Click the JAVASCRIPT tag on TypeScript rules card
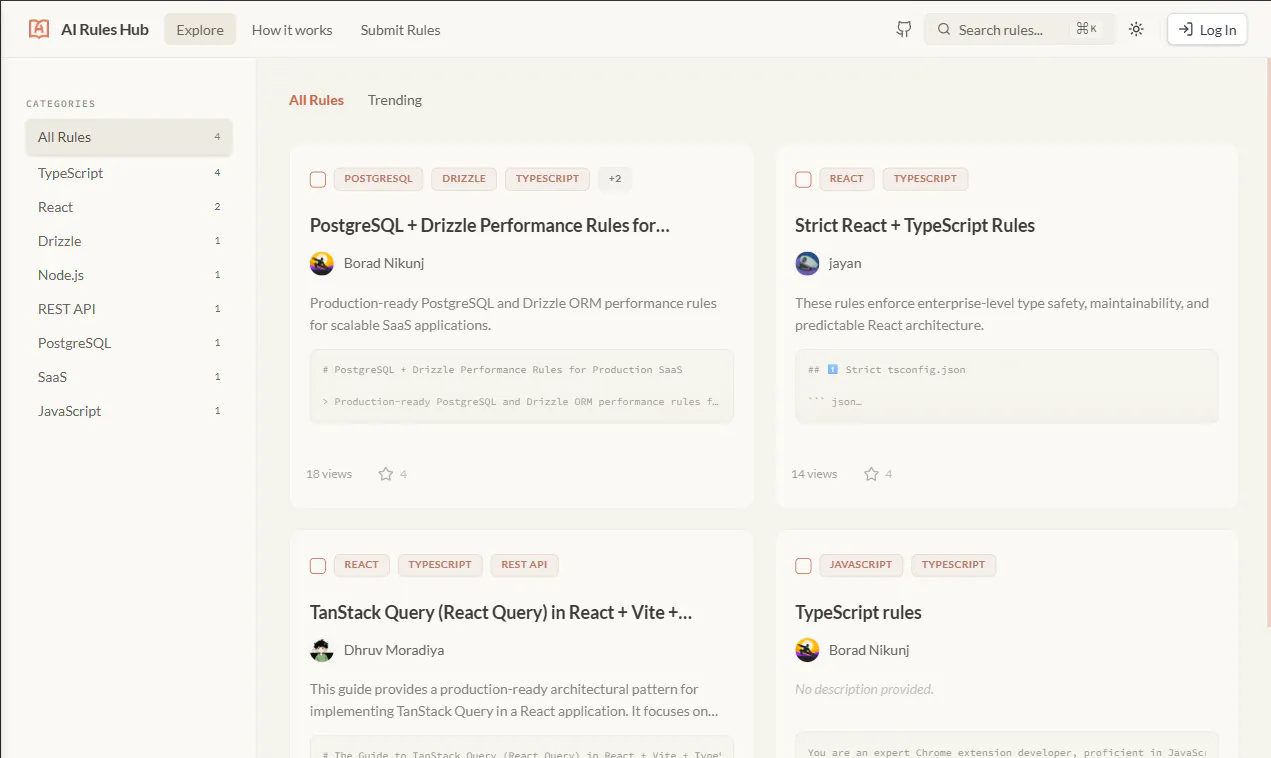This screenshot has width=1271, height=758. coord(861,565)
